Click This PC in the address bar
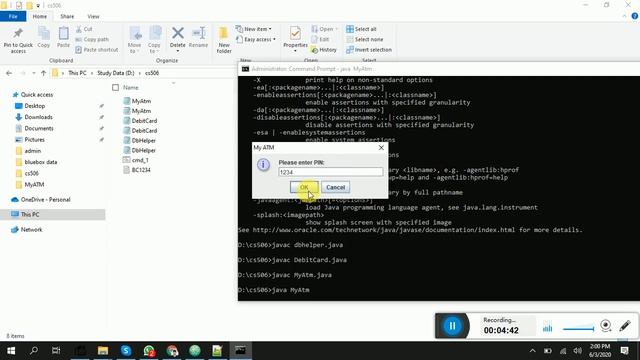The width and height of the screenshot is (640, 360). (77, 73)
